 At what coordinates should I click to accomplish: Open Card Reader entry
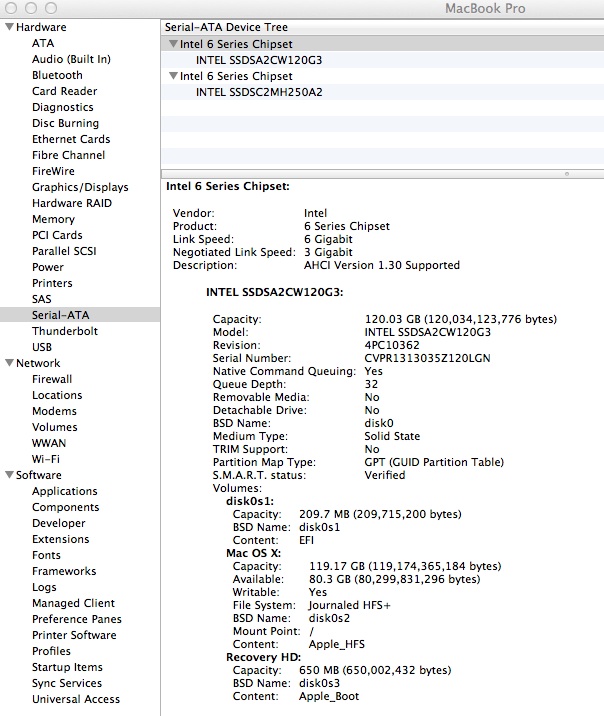tap(64, 91)
